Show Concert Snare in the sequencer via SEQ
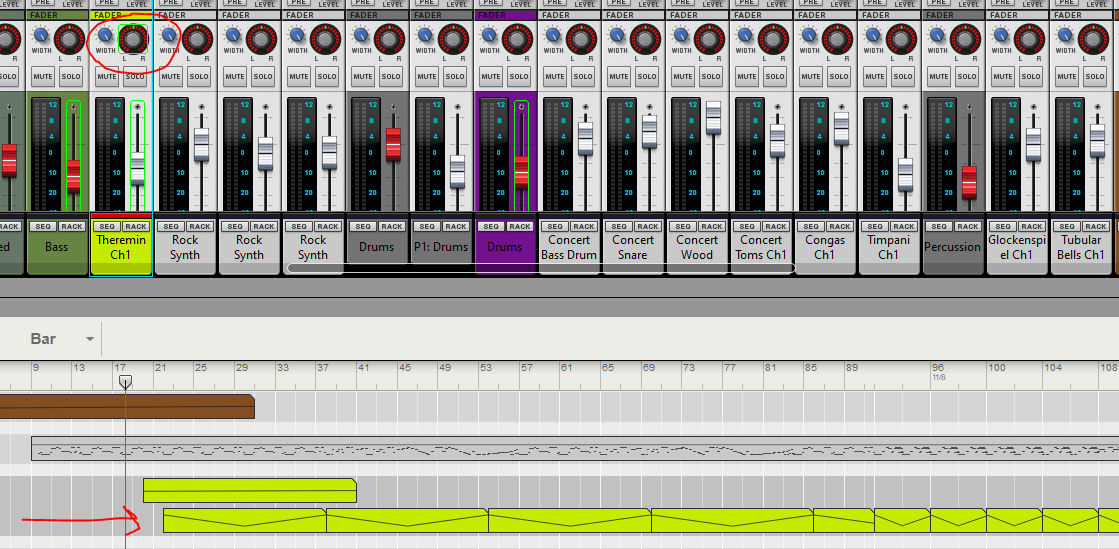This screenshot has height=549, width=1119. click(x=619, y=227)
